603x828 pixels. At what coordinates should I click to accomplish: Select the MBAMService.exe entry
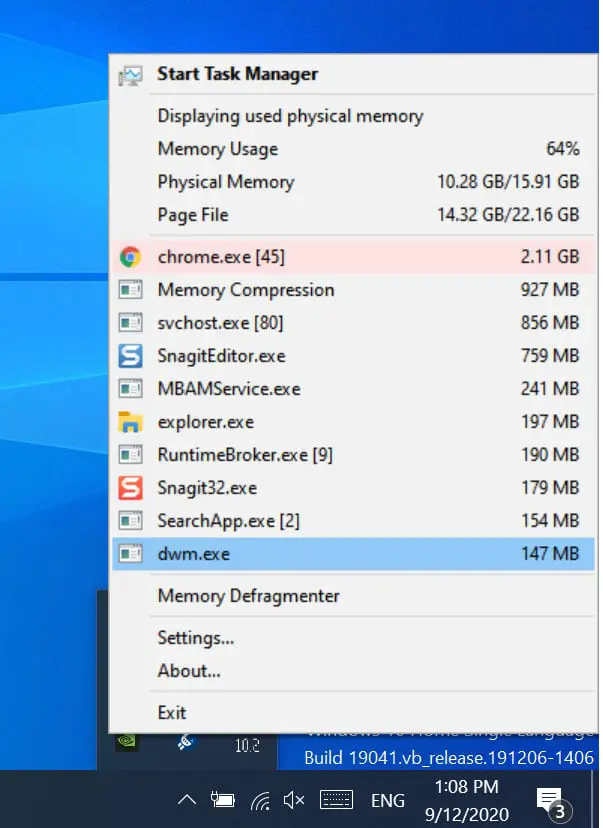click(x=353, y=389)
